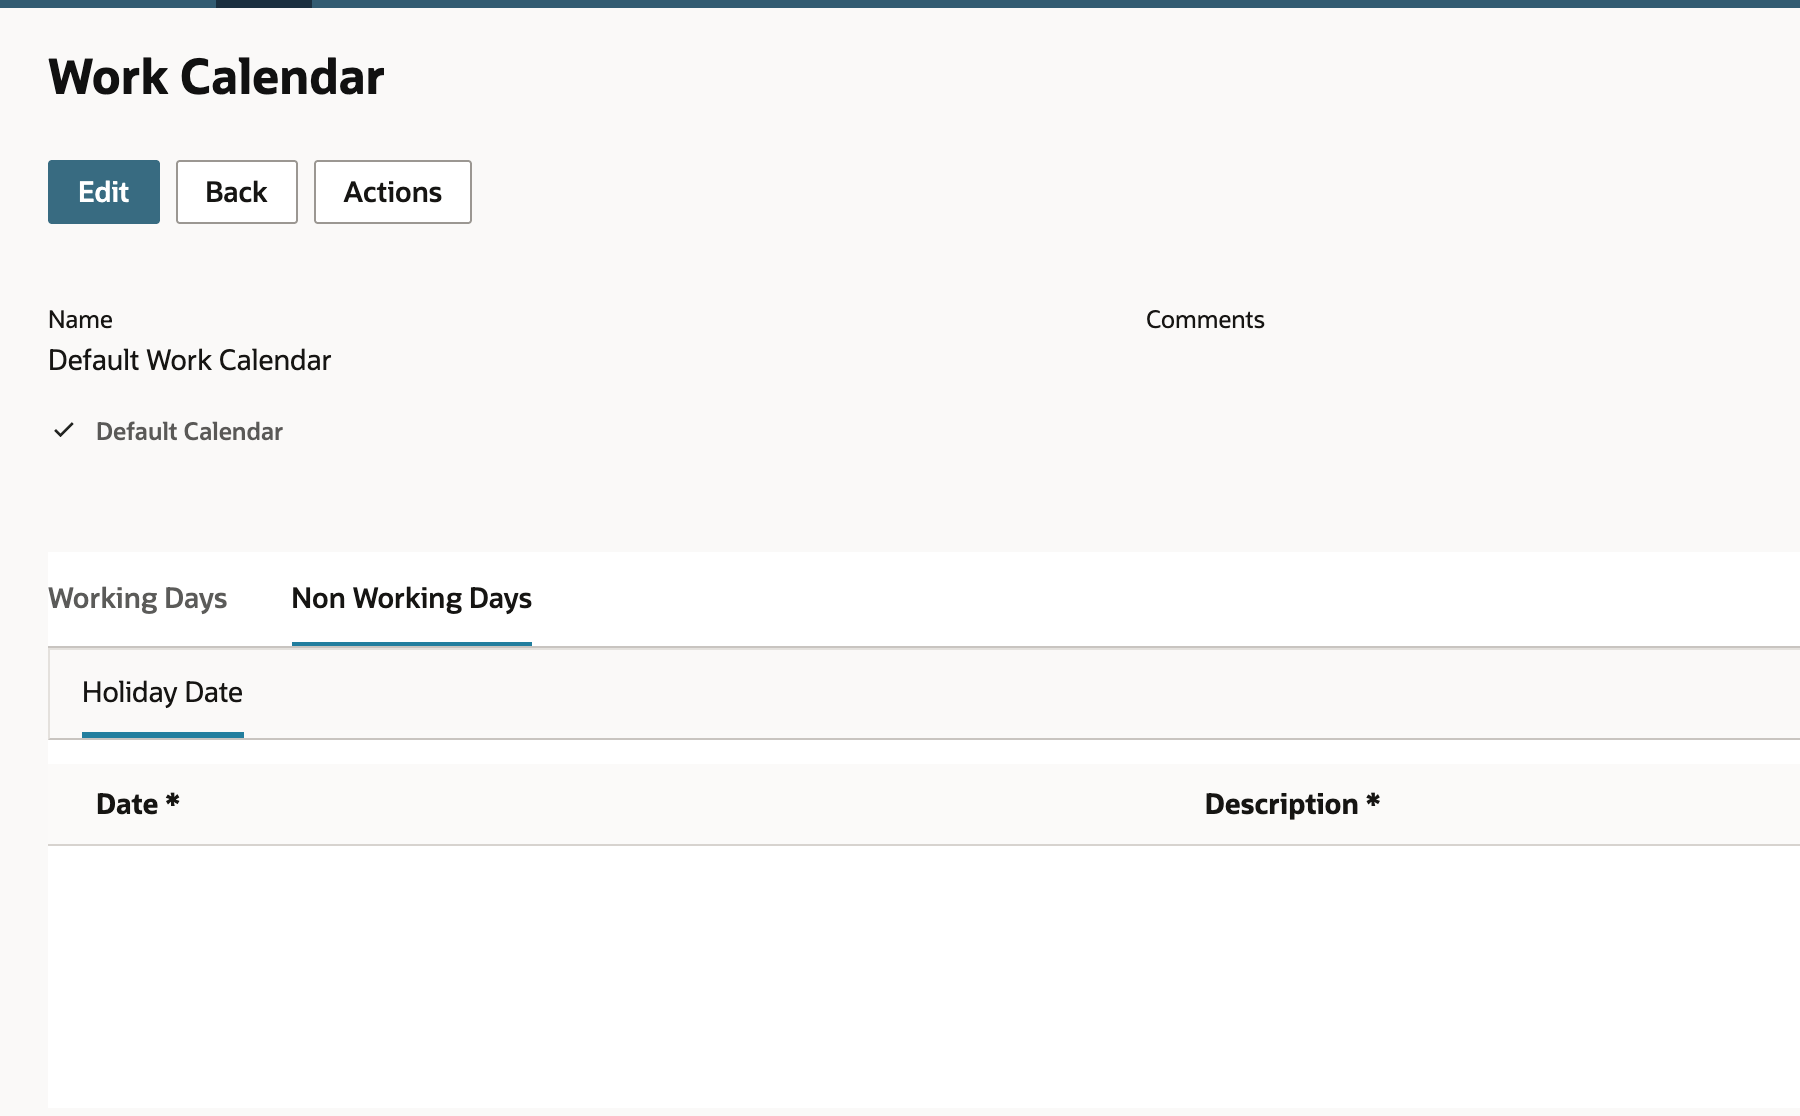Click the Date column header
The image size is (1800, 1116).
[x=138, y=804]
